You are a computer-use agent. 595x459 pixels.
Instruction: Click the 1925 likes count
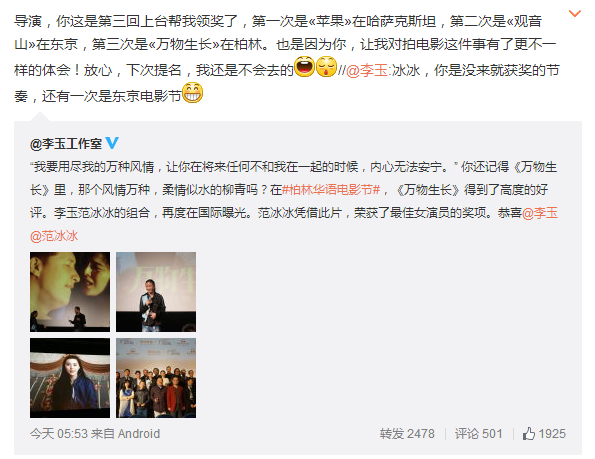(x=552, y=434)
